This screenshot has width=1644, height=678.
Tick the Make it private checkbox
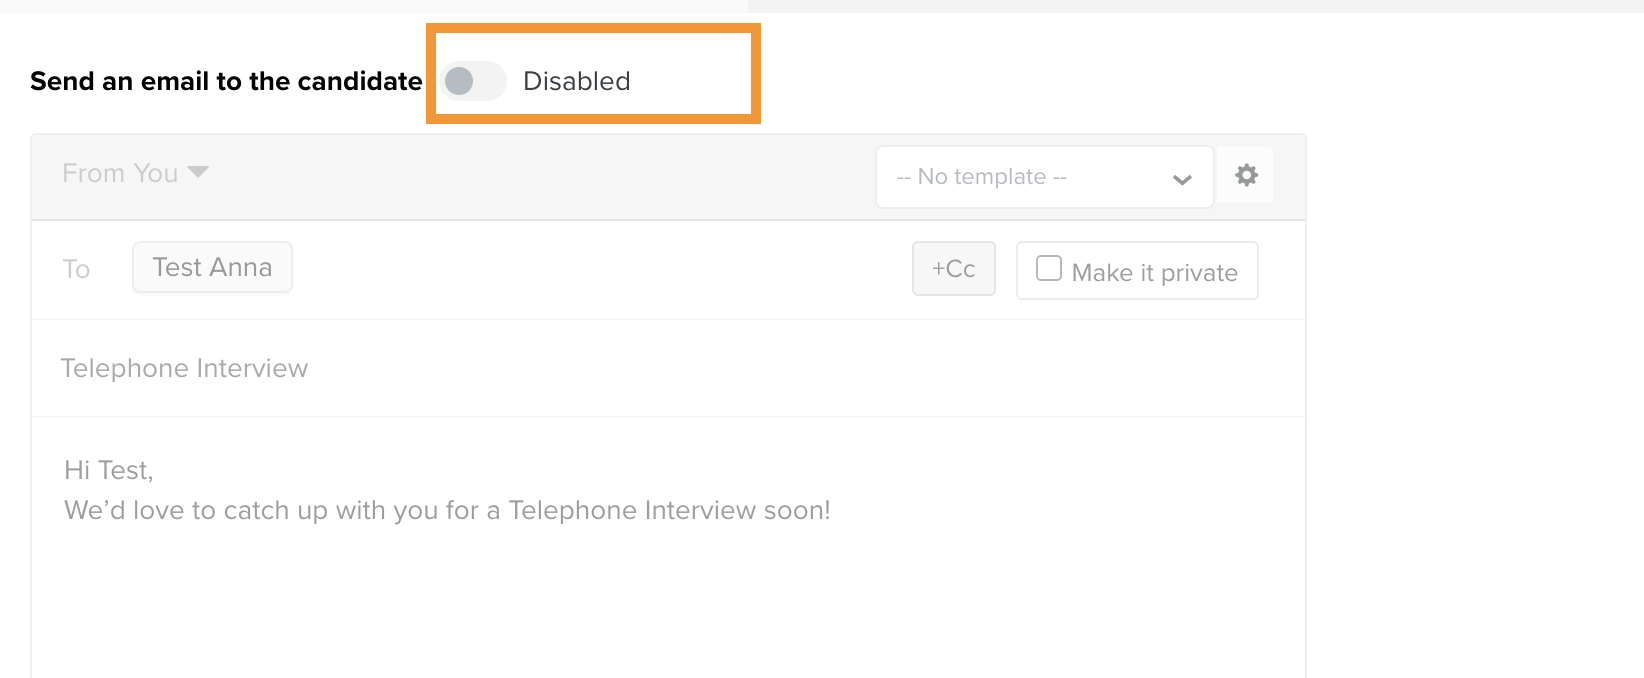point(1049,268)
